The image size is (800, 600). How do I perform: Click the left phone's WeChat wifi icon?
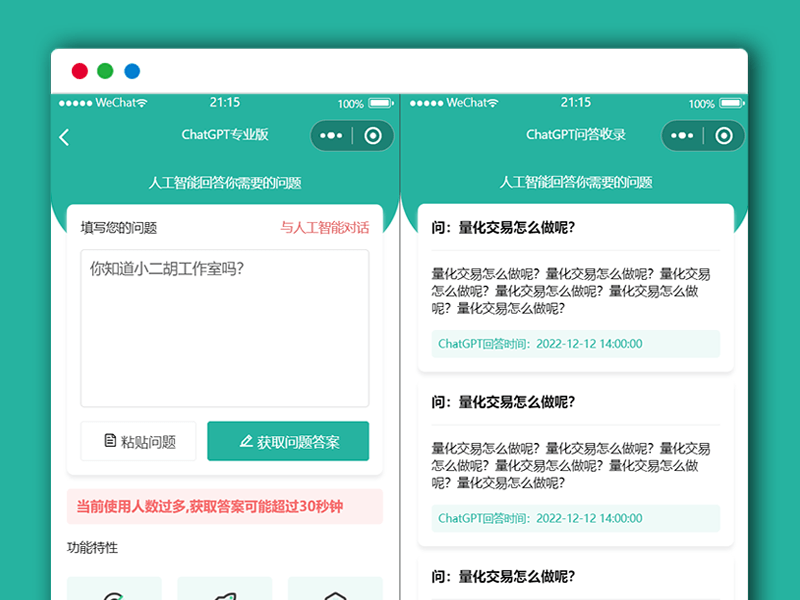(x=142, y=103)
